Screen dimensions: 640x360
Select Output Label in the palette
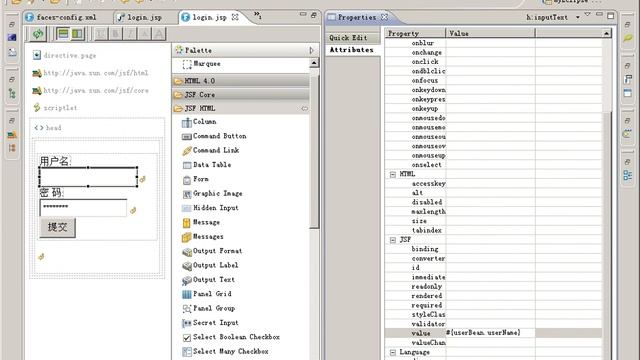(x=210, y=265)
